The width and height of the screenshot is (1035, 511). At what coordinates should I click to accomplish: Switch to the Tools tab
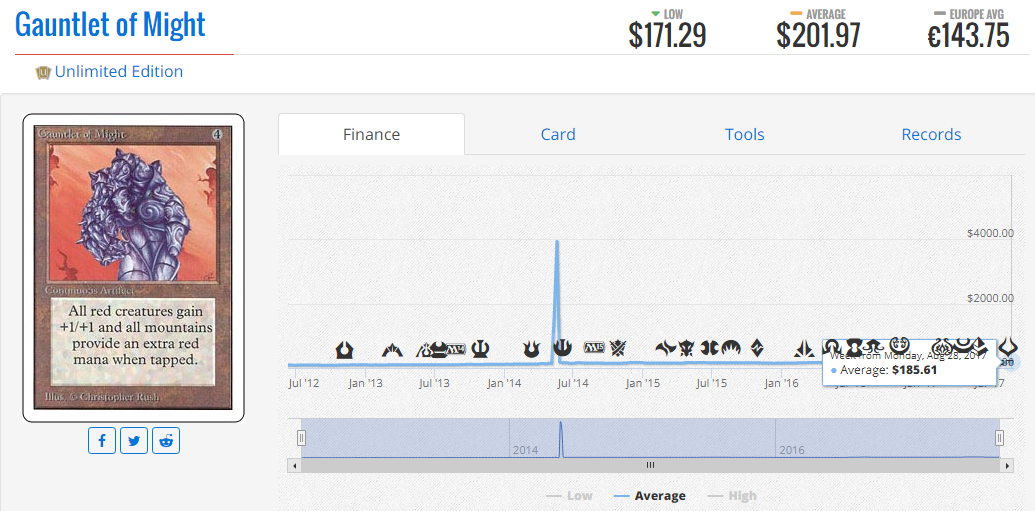pos(745,135)
